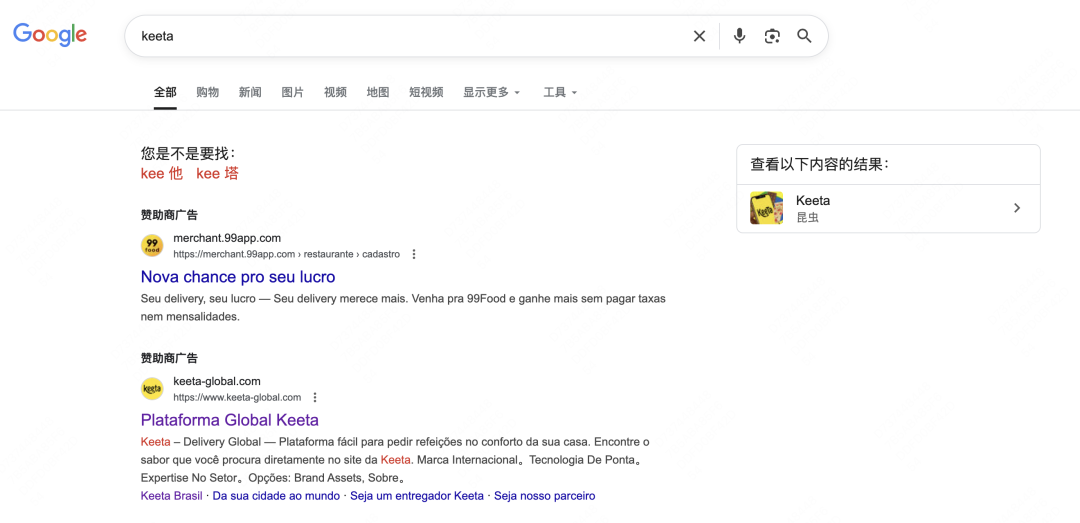This screenshot has width=1080, height=523.
Task: Go to Google home via logo
Action: 50,34
